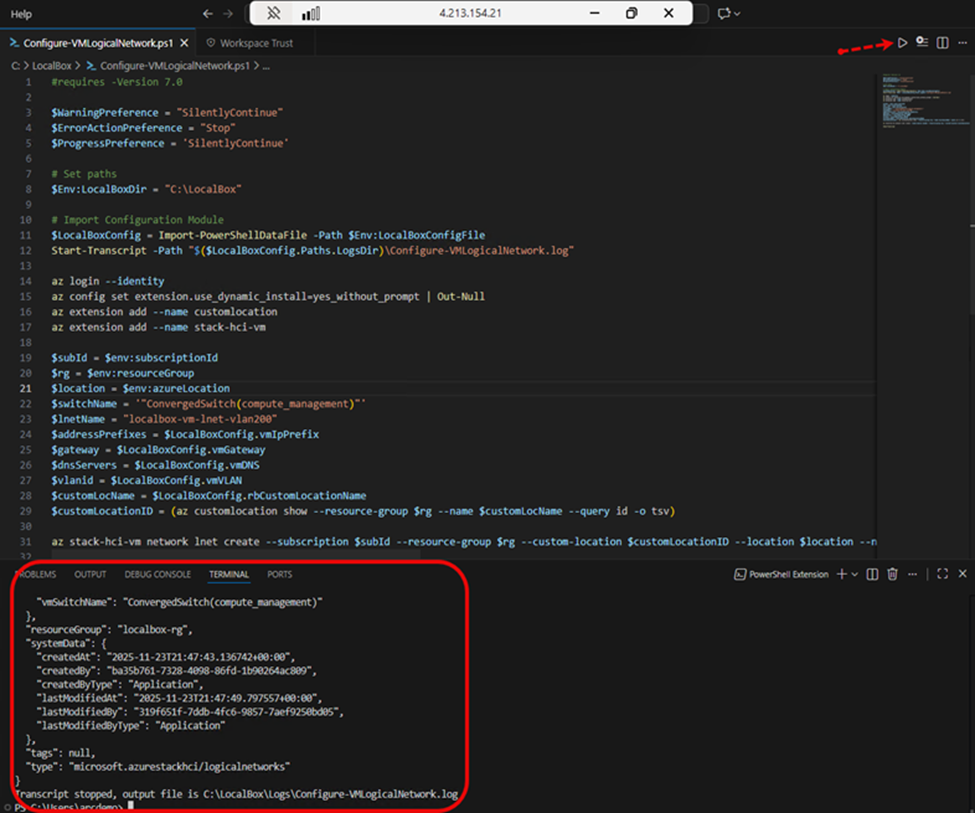This screenshot has height=813, width=975.
Task: Close the remote session connection bar
Action: click(x=668, y=13)
